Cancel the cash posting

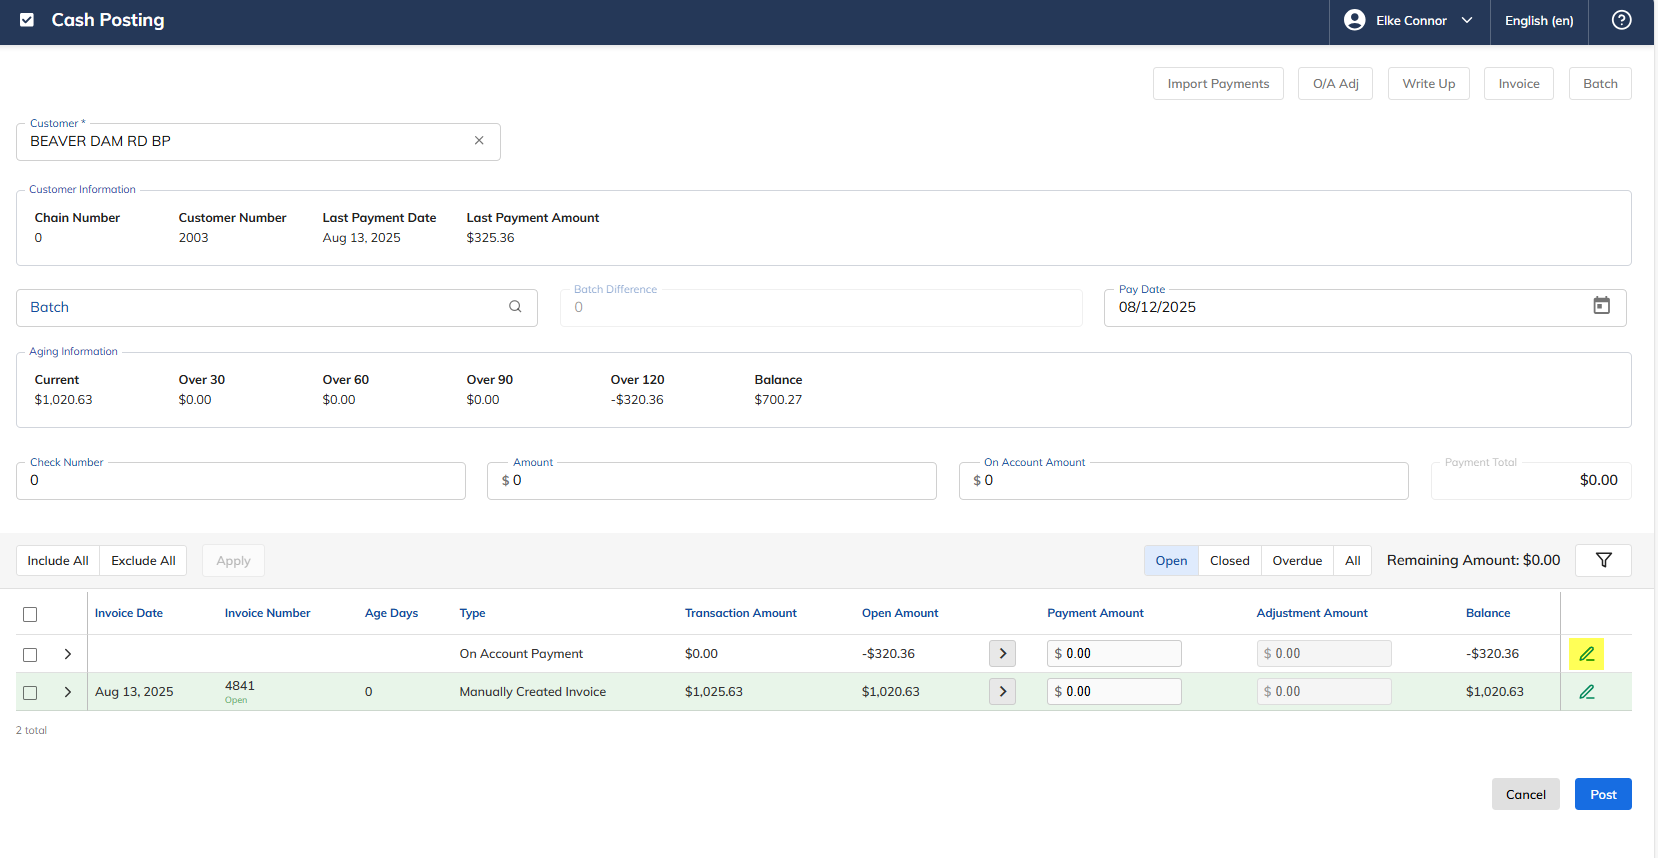1525,795
